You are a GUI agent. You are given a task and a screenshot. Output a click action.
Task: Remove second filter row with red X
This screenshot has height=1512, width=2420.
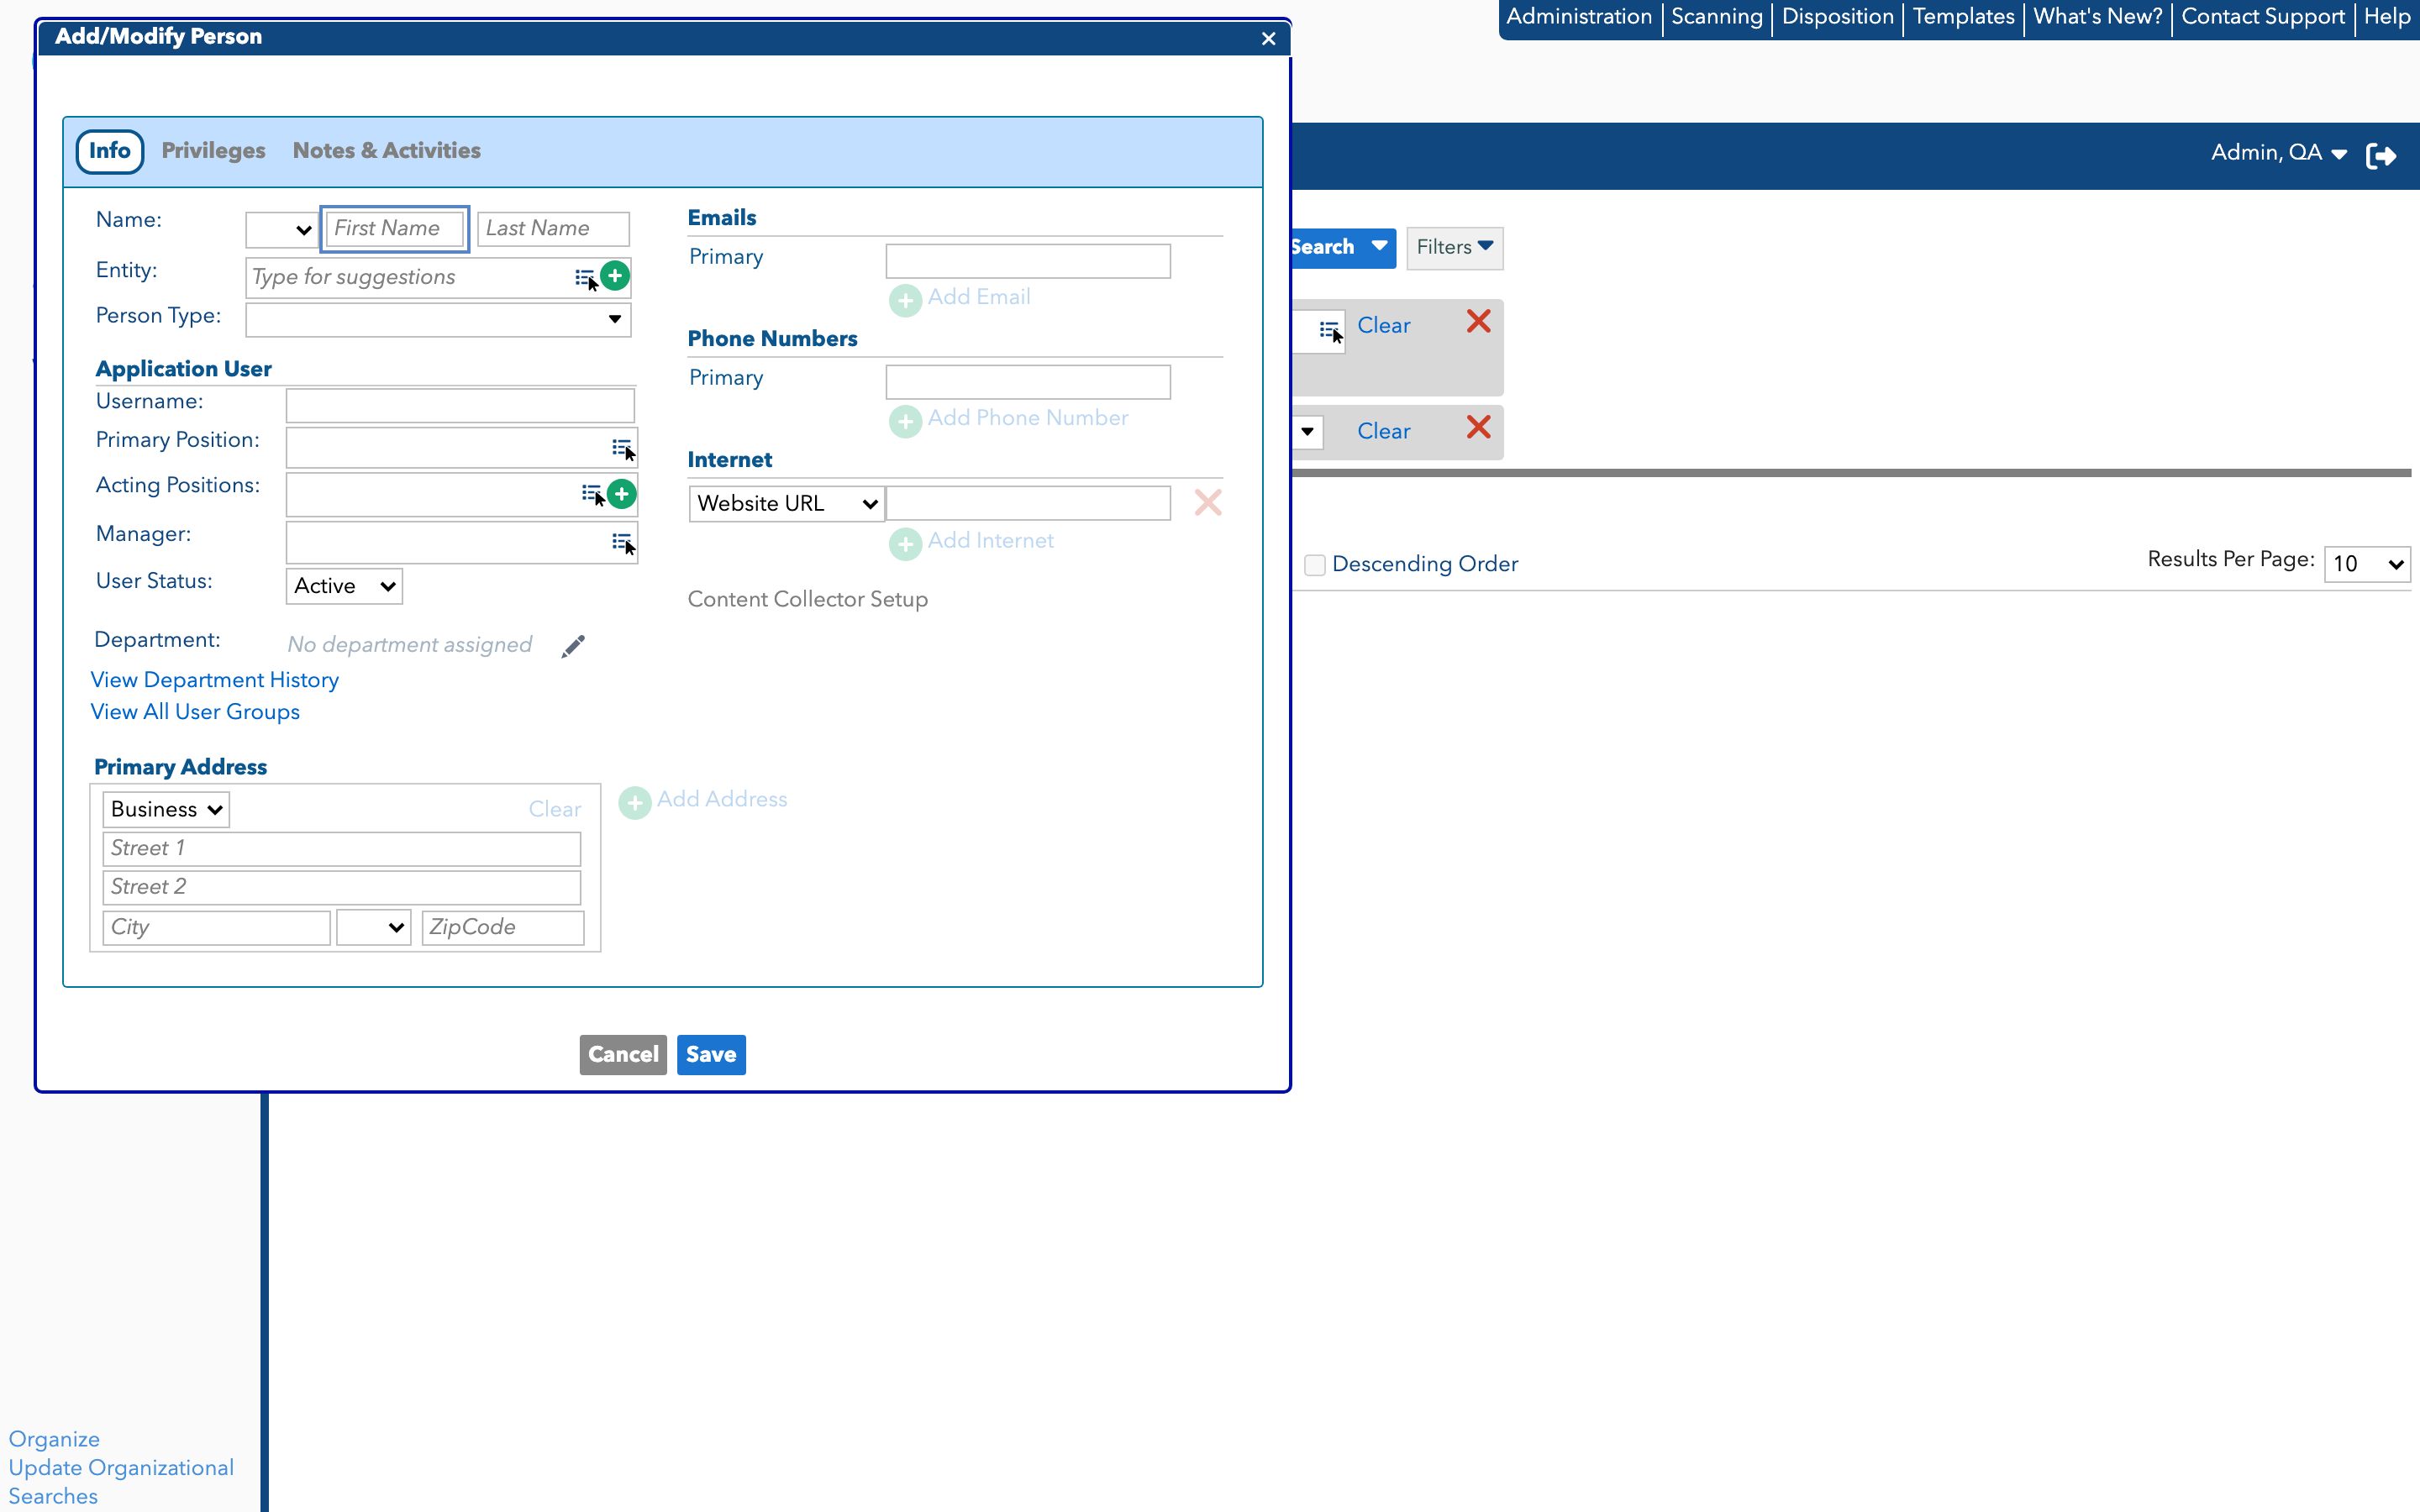[1478, 427]
